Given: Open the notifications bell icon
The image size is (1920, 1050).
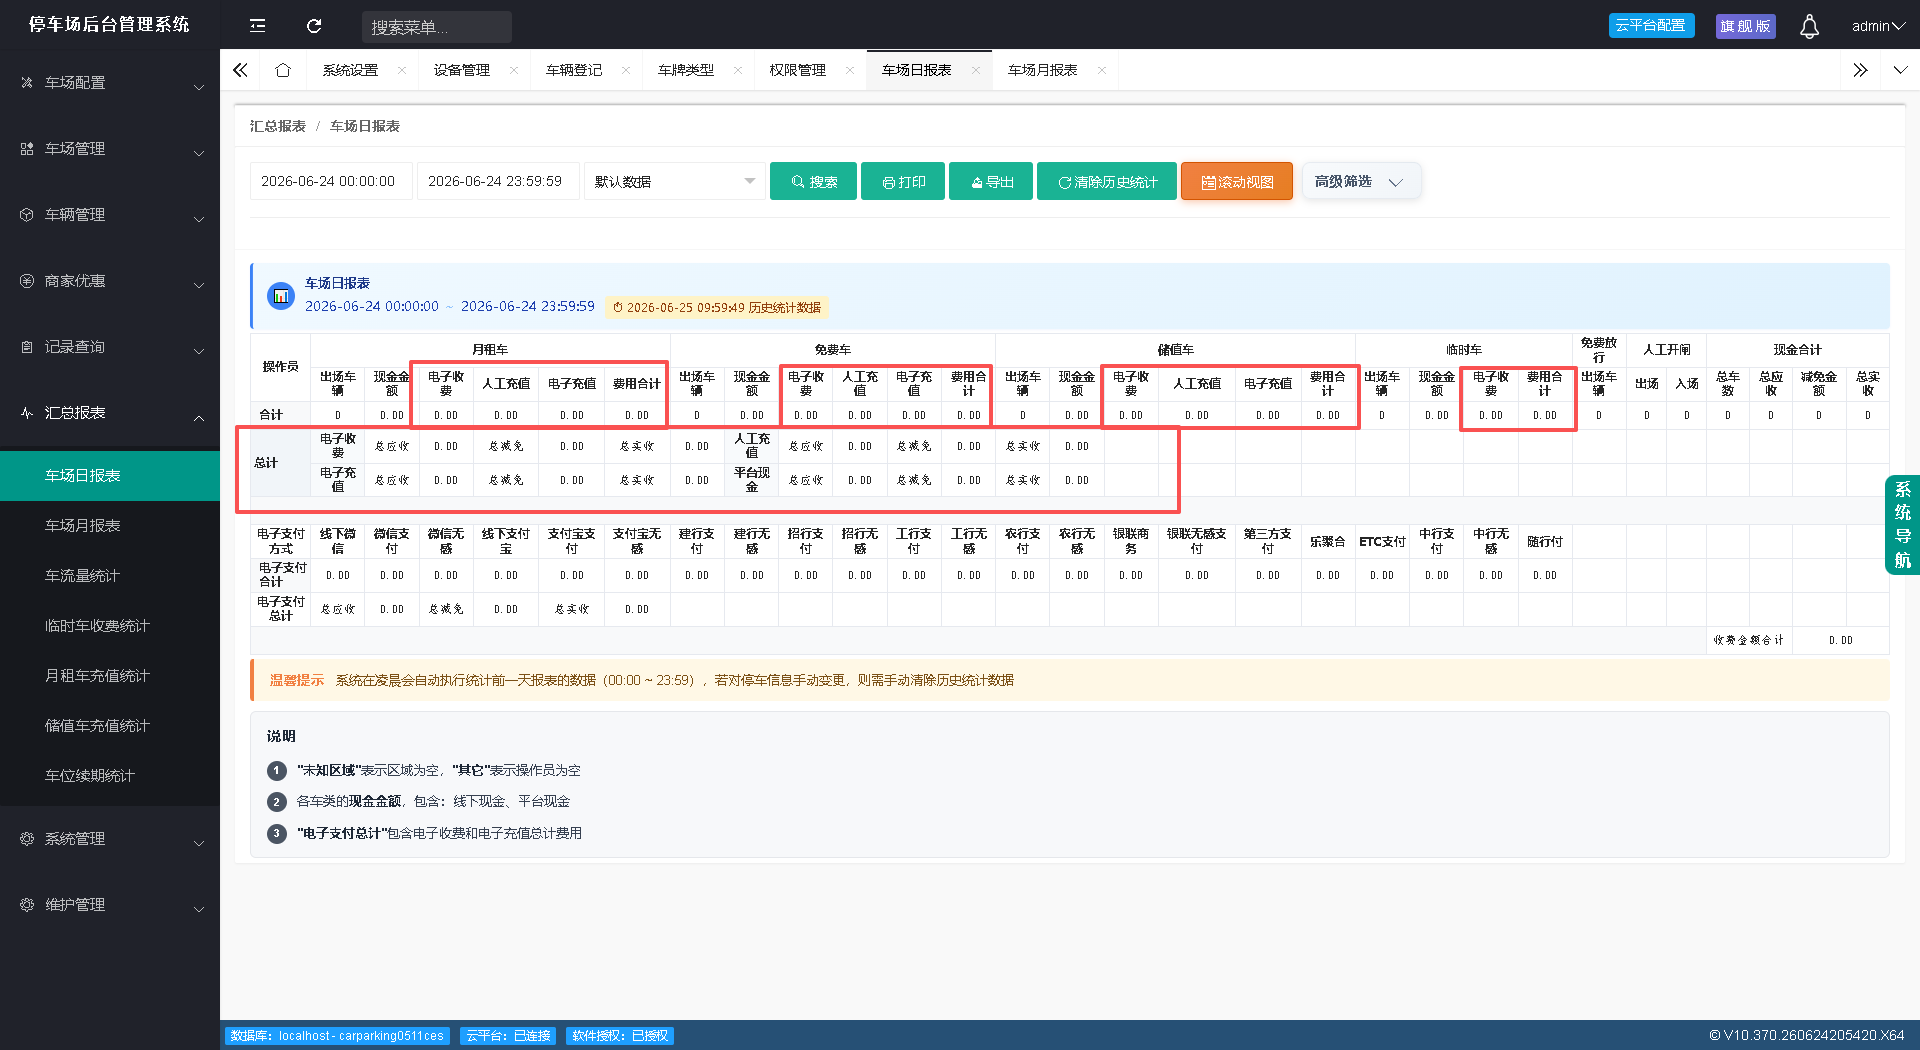Looking at the screenshot, I should [x=1809, y=26].
